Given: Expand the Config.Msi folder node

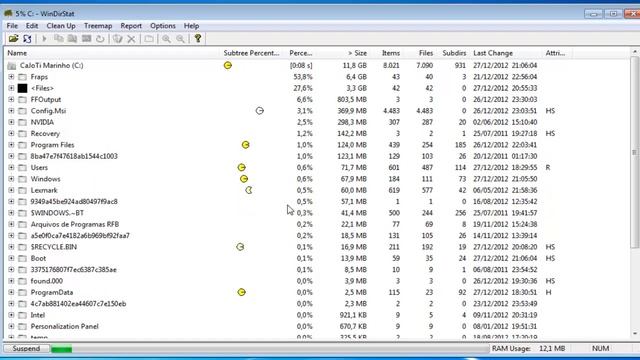Looking at the screenshot, I should 11,111.
